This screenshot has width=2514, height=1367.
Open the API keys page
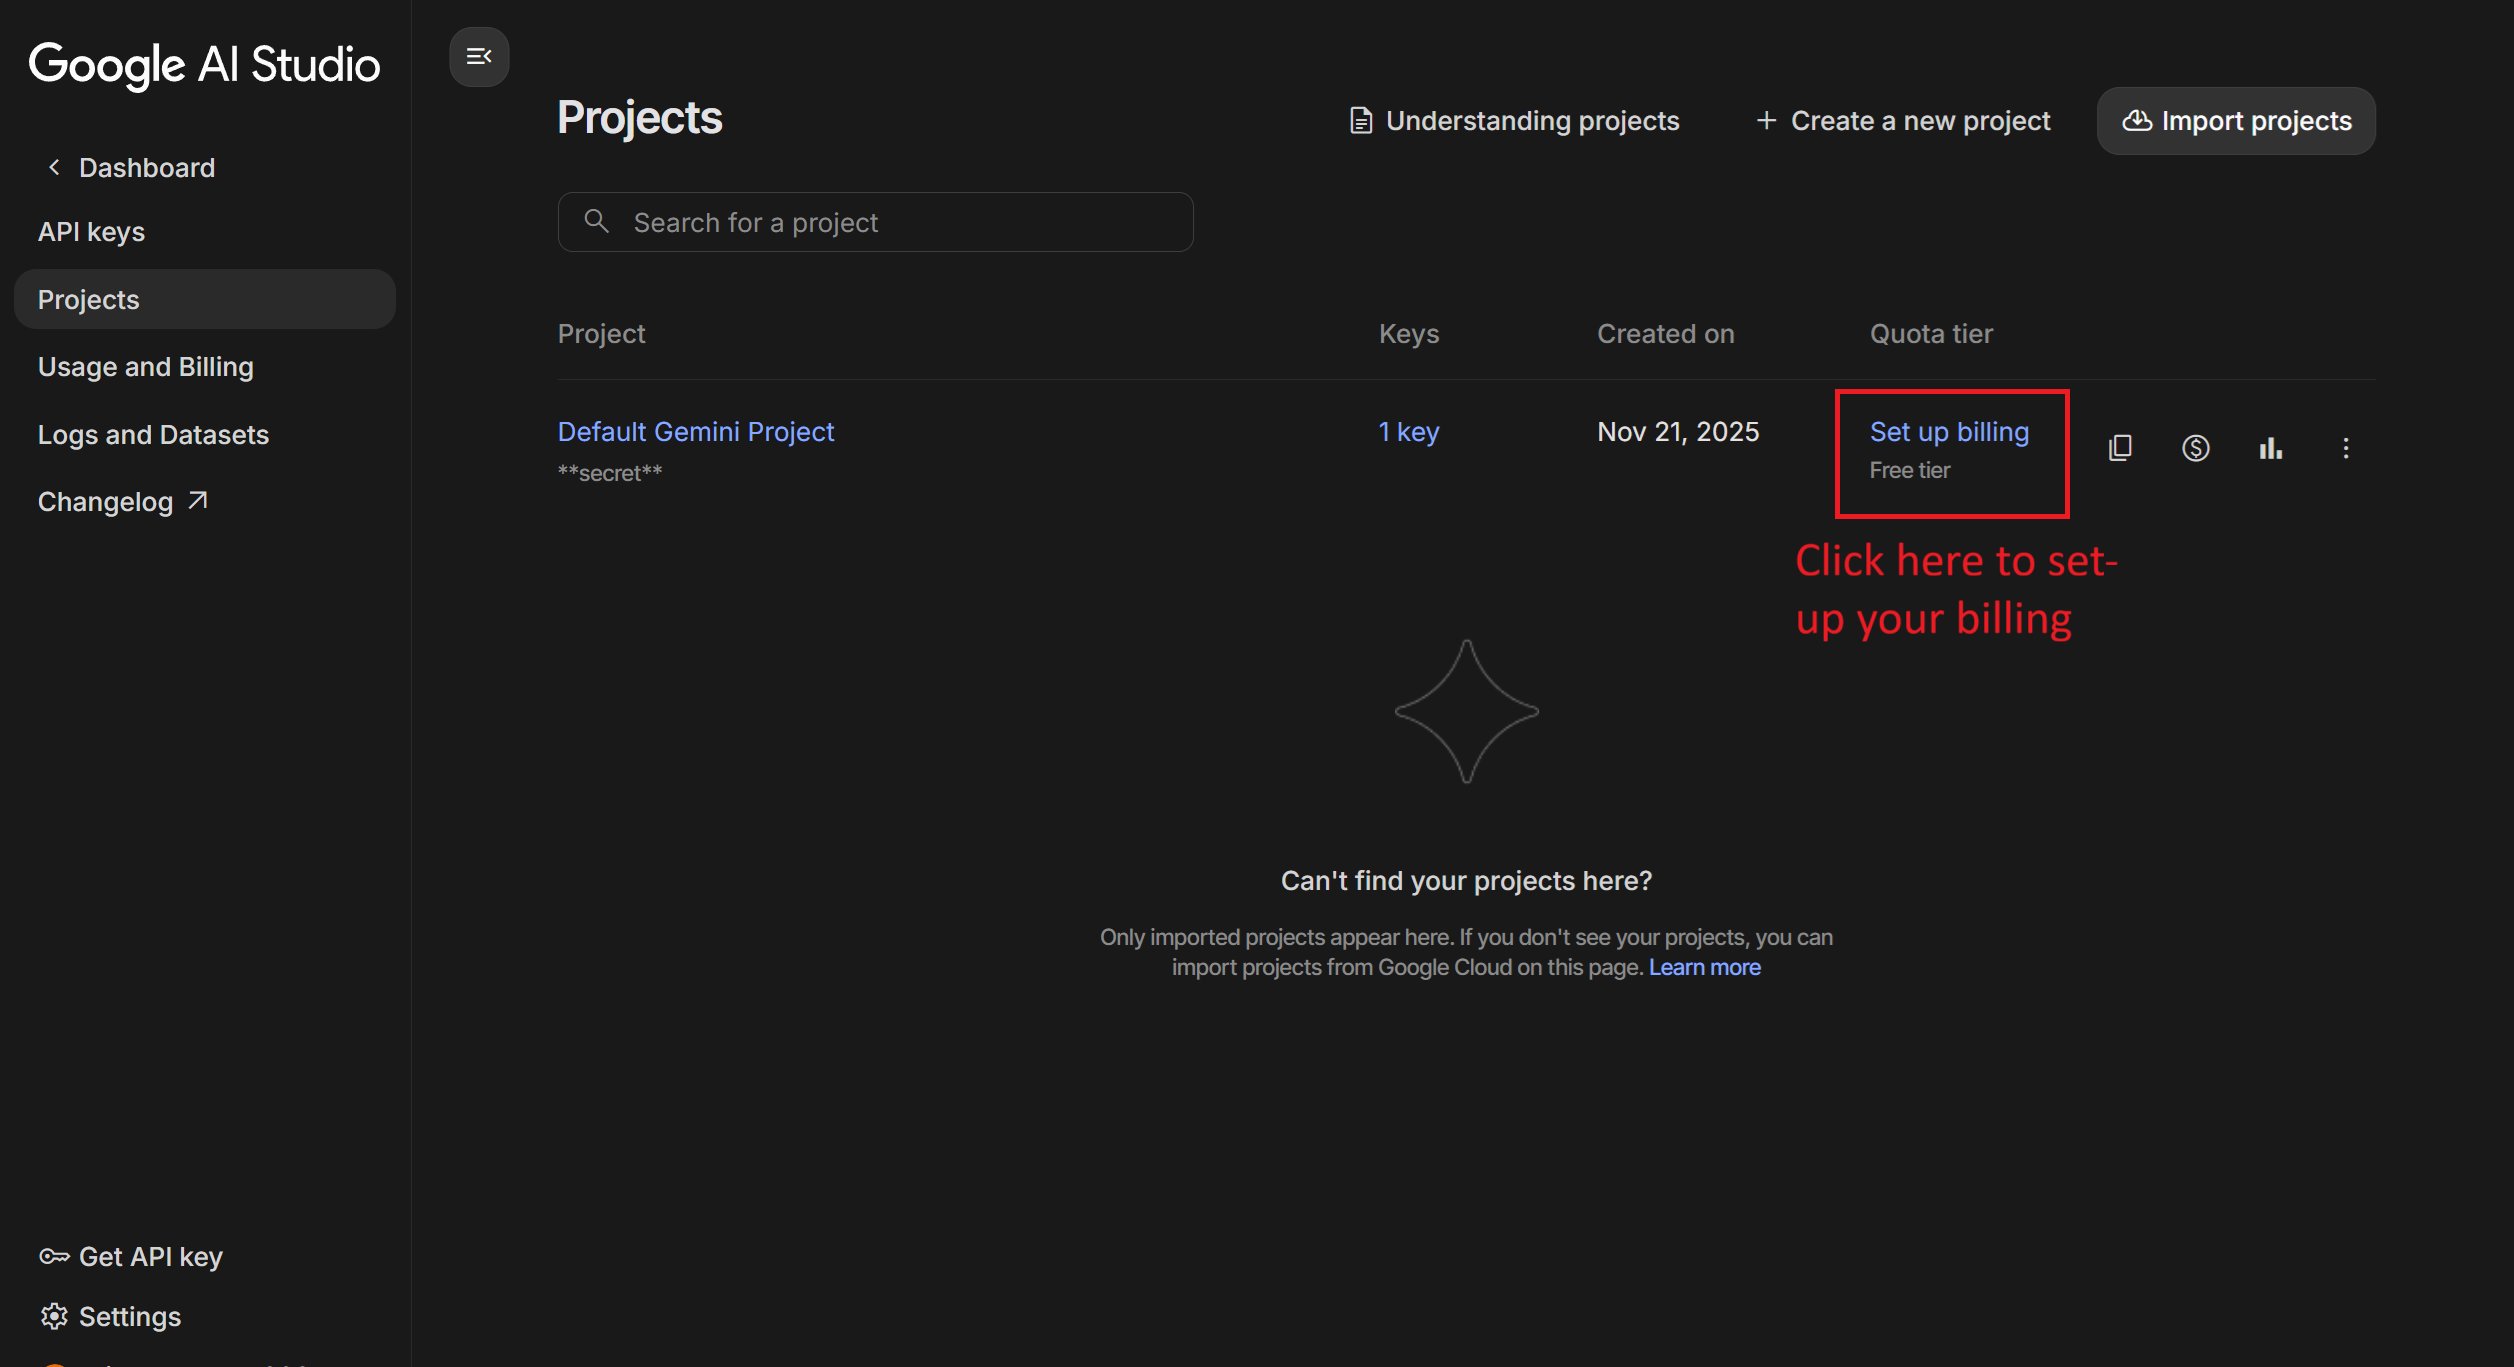pyautogui.click(x=92, y=232)
